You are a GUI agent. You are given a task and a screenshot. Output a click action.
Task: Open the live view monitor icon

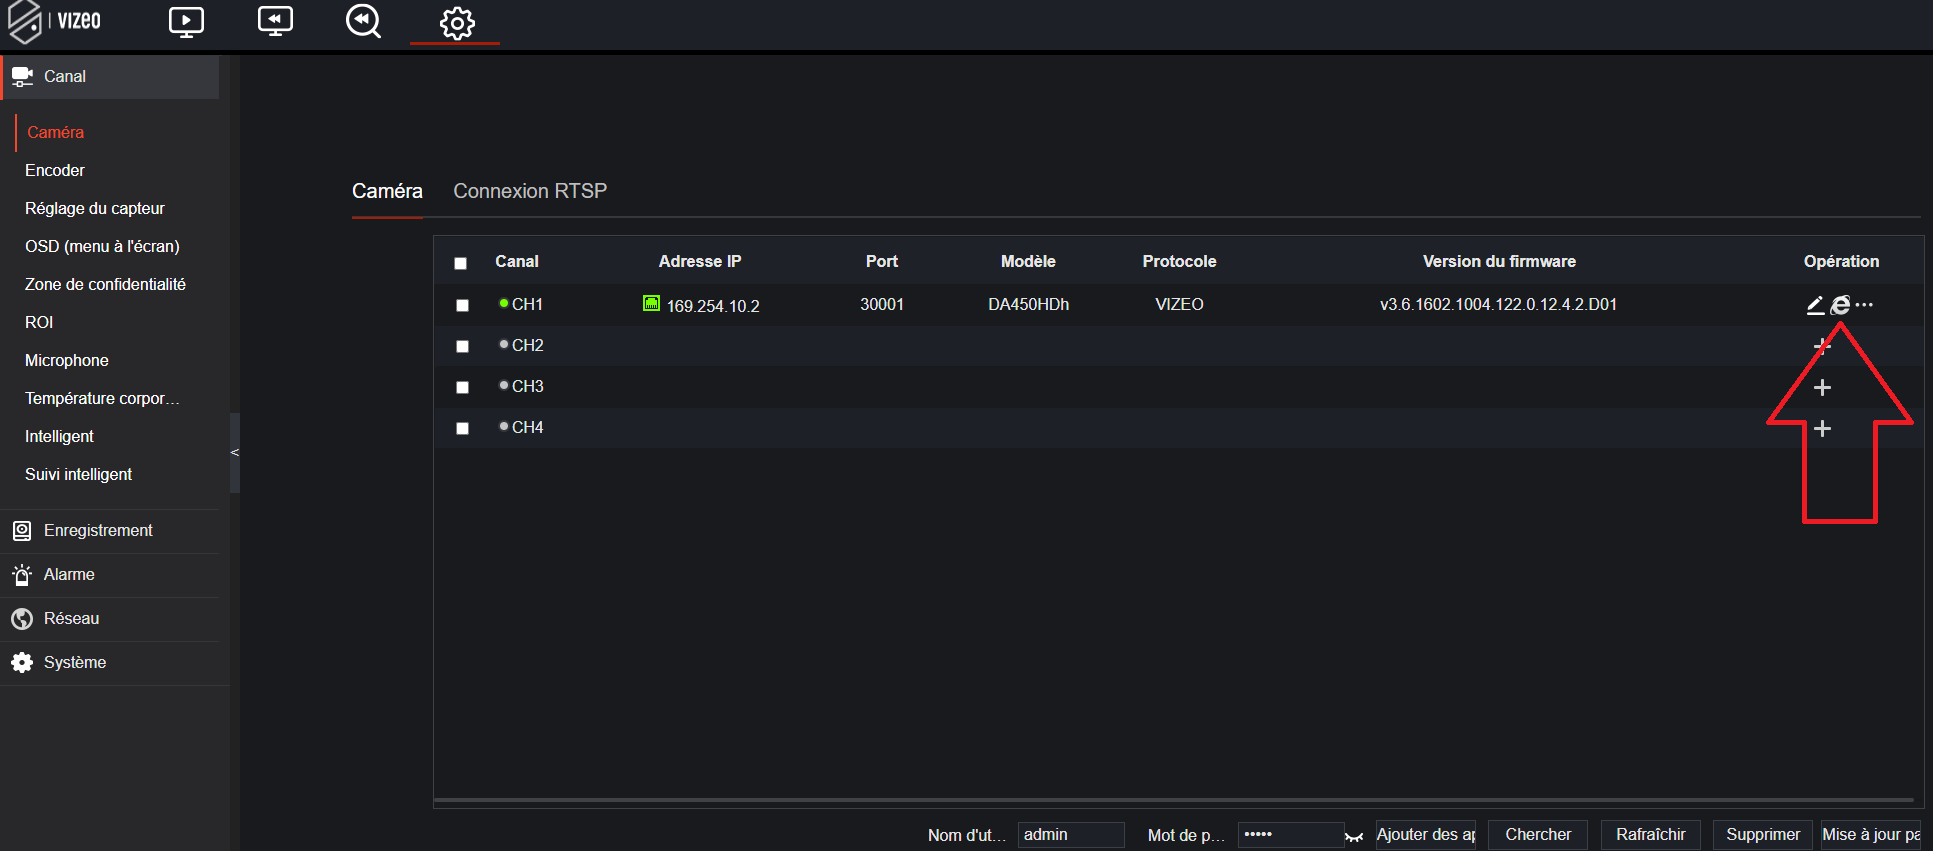[186, 22]
